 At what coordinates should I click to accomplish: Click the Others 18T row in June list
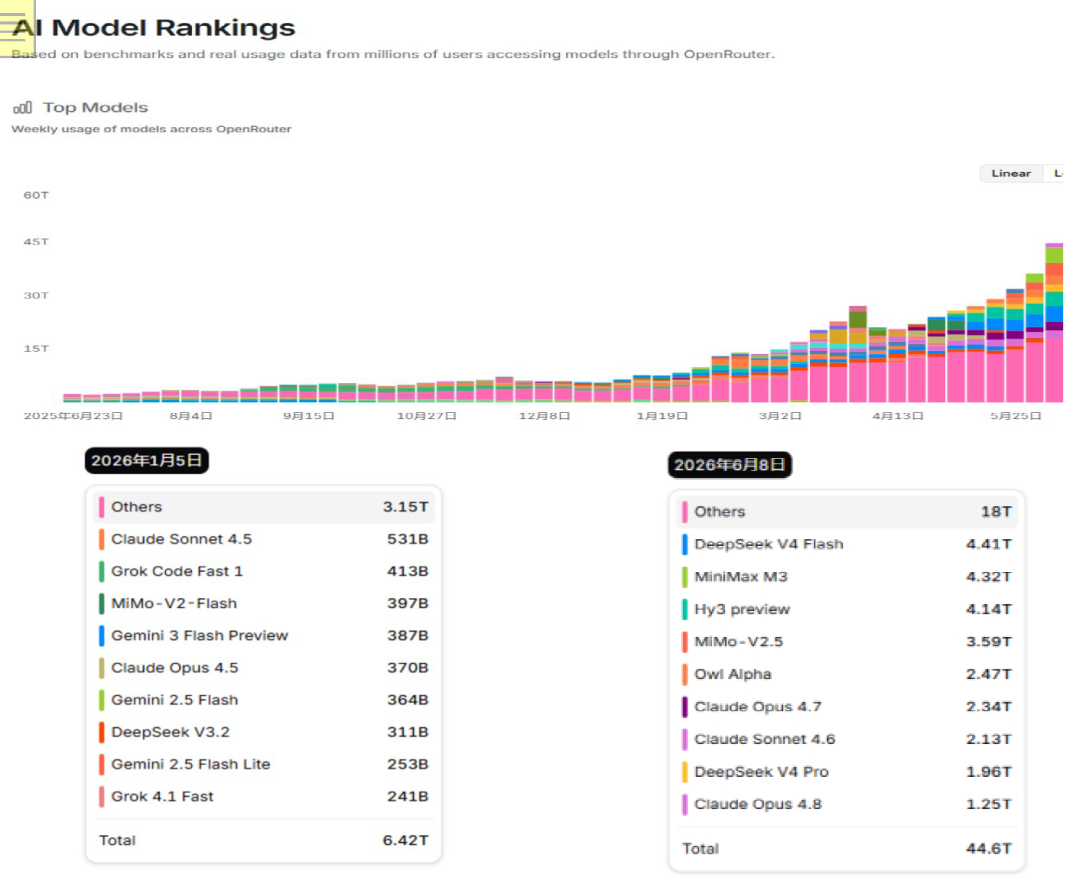[x=847, y=512]
